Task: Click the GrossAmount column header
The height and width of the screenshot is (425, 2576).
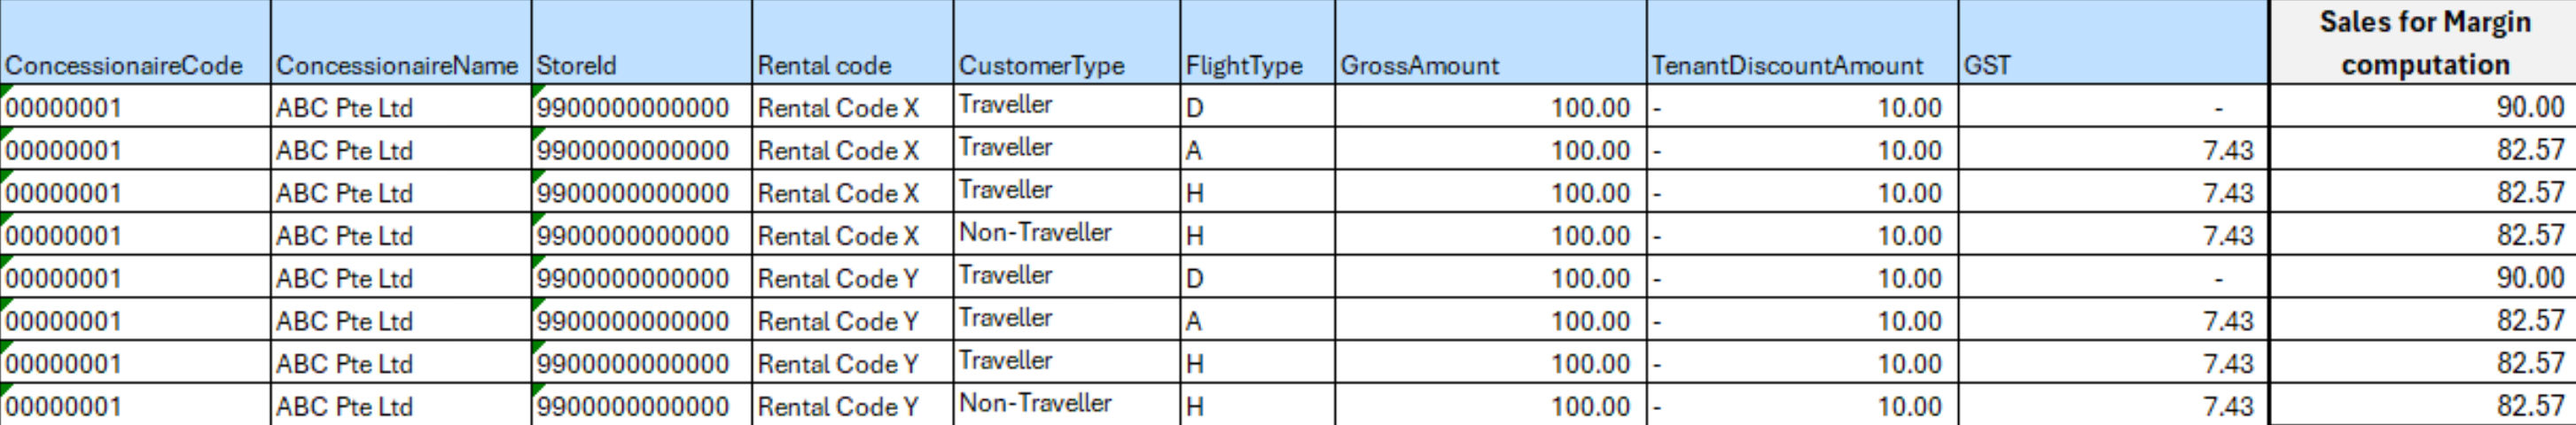Action: [1419, 65]
